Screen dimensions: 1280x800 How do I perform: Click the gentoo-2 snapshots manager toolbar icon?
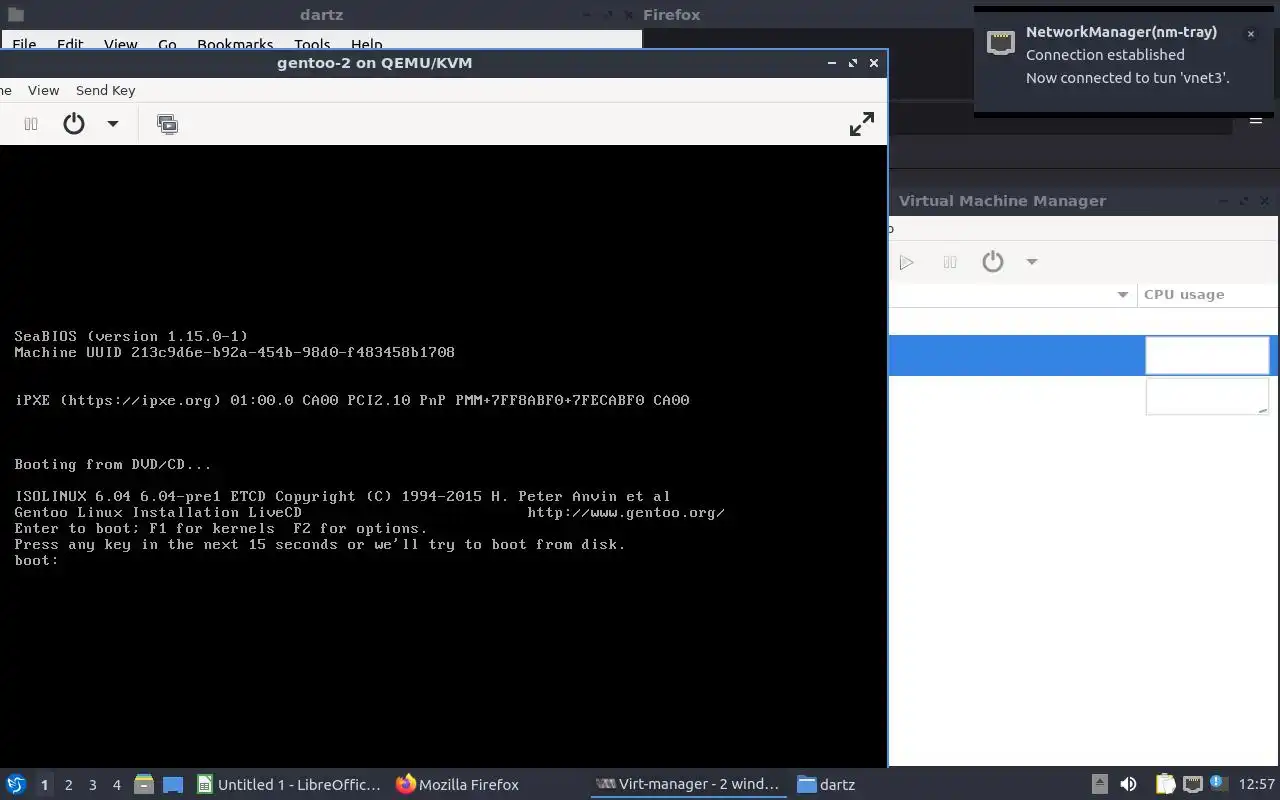coord(167,124)
